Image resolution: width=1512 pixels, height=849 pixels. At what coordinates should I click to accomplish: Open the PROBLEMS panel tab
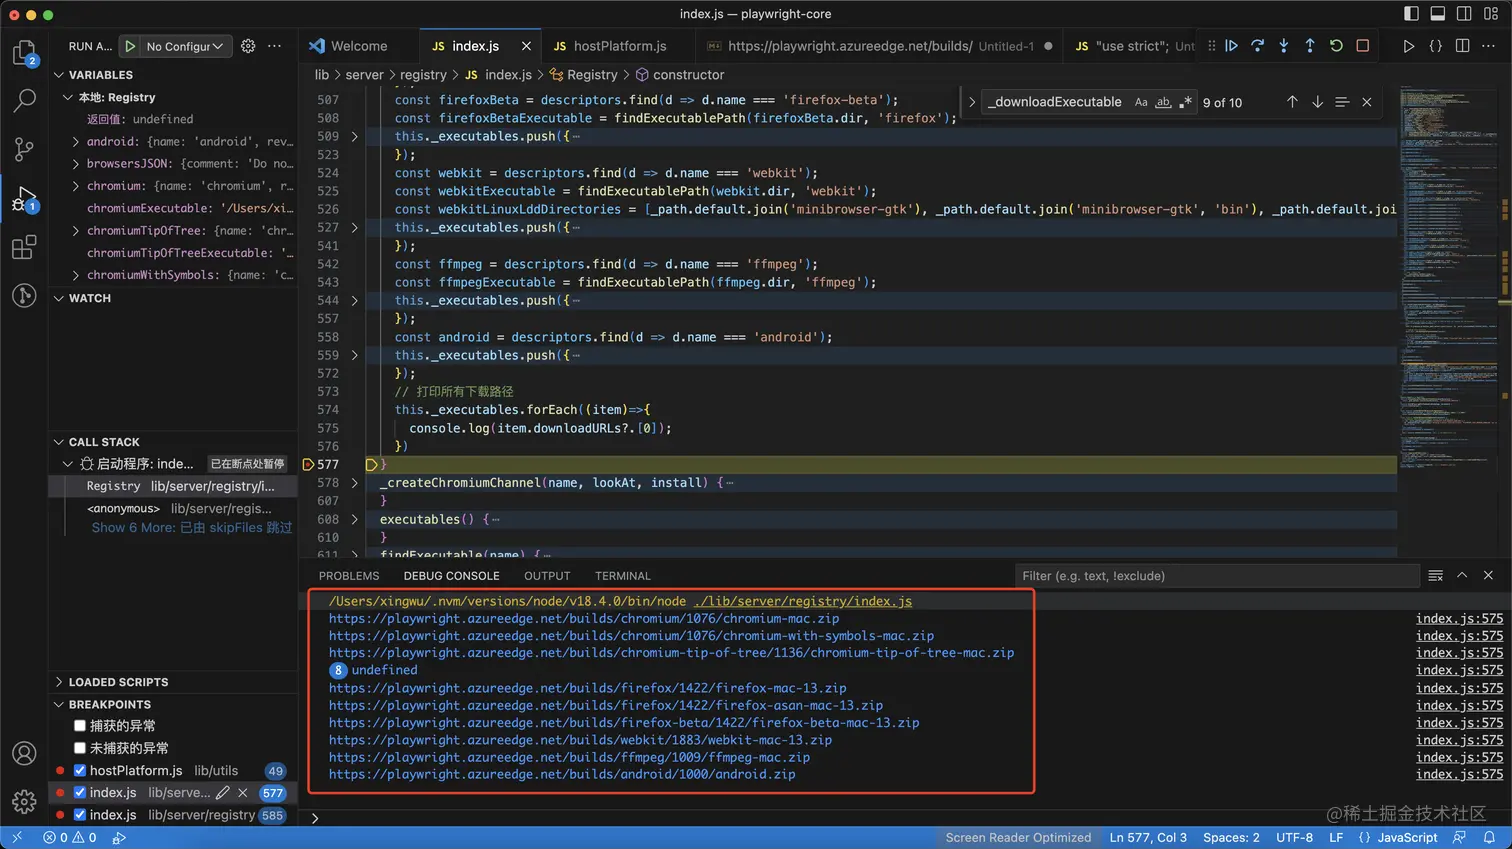coord(349,576)
